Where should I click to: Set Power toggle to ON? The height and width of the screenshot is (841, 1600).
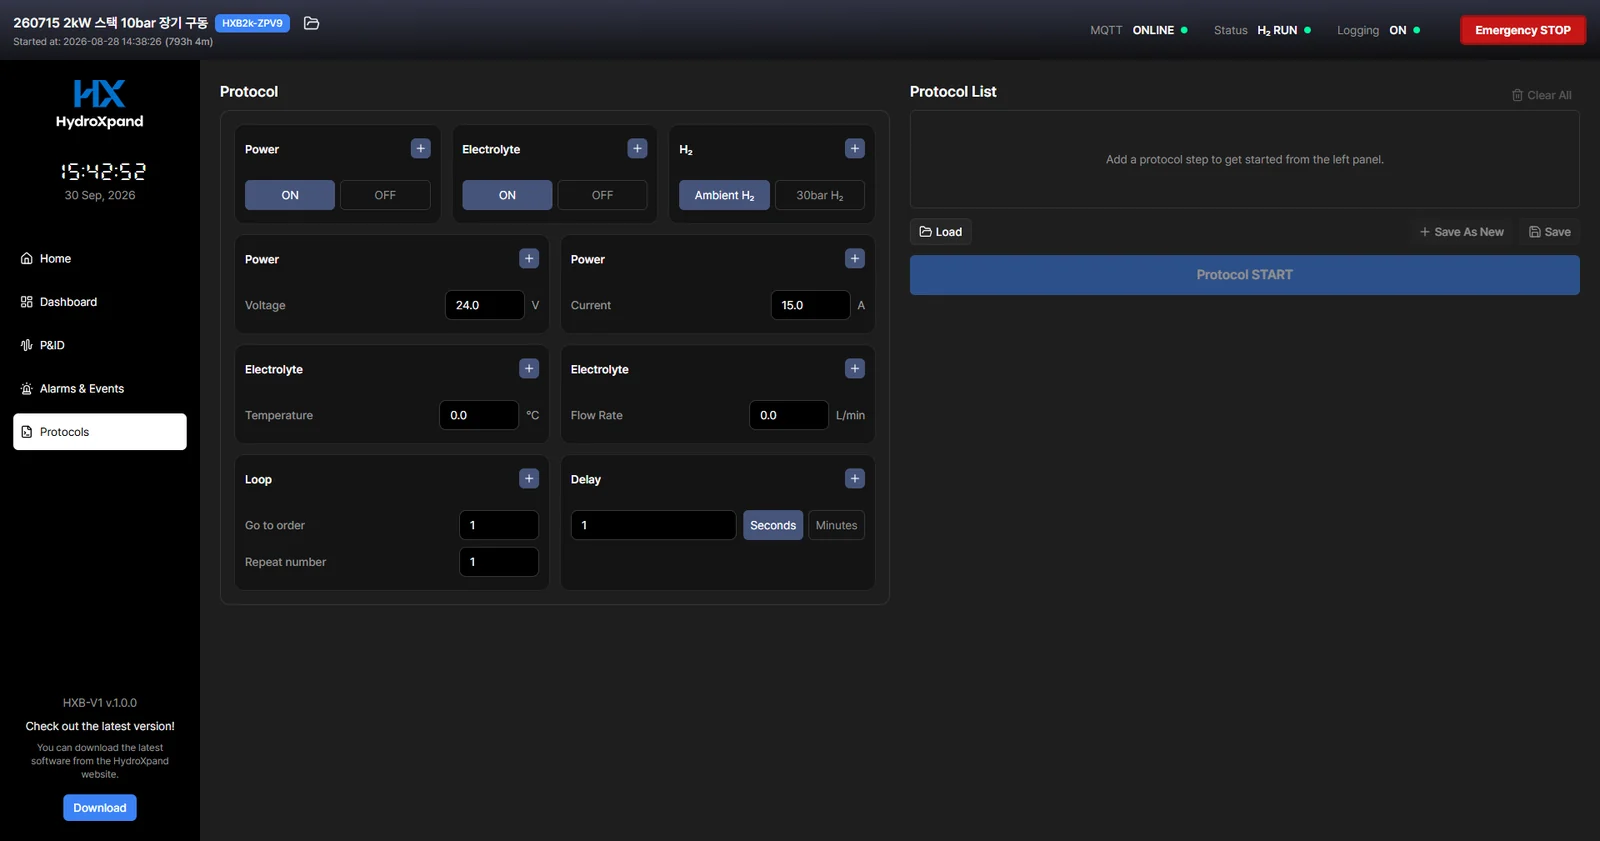pyautogui.click(x=290, y=195)
